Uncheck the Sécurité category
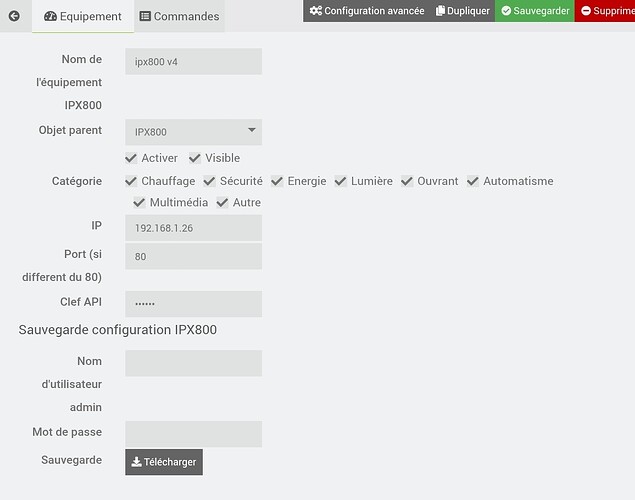This screenshot has height=500, width=635. [x=209, y=181]
